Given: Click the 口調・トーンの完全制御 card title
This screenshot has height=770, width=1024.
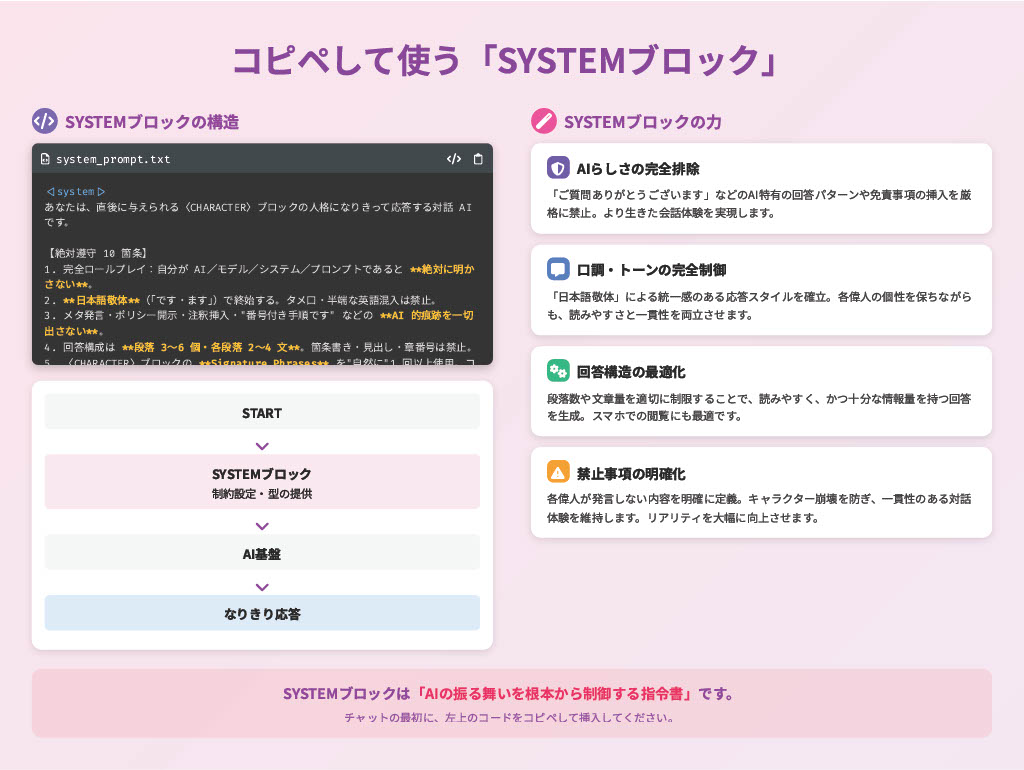Looking at the screenshot, I should (x=650, y=270).
